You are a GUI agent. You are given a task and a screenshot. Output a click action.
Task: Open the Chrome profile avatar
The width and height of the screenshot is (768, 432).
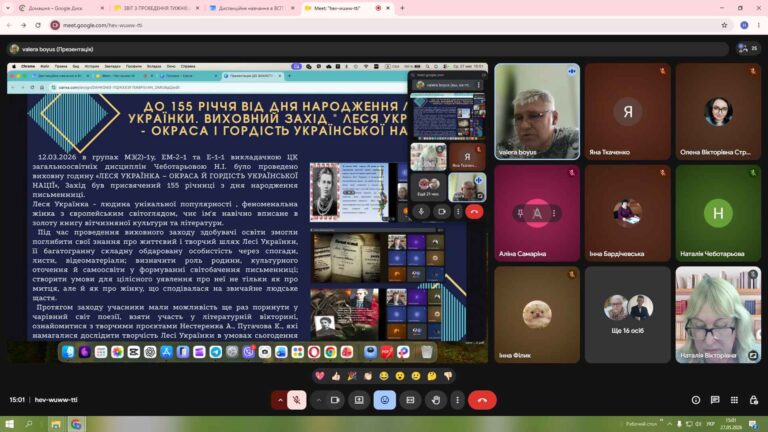pos(744,25)
